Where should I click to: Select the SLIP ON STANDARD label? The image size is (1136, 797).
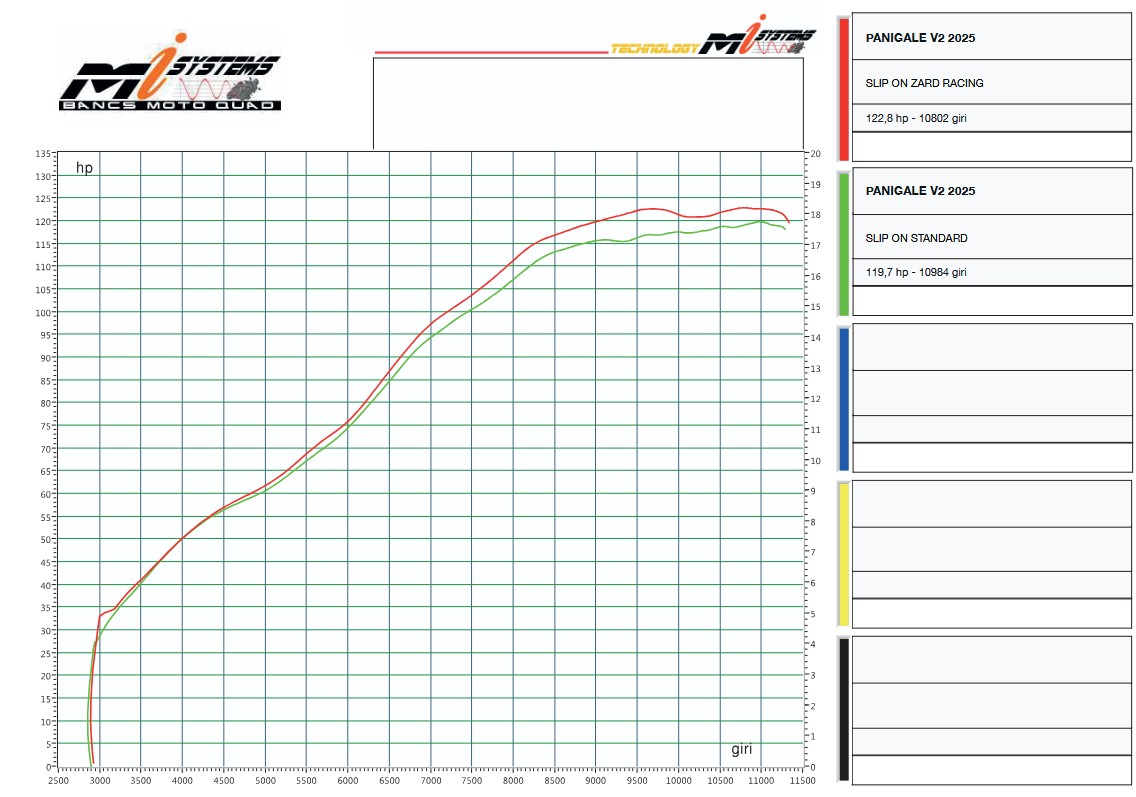pos(916,238)
